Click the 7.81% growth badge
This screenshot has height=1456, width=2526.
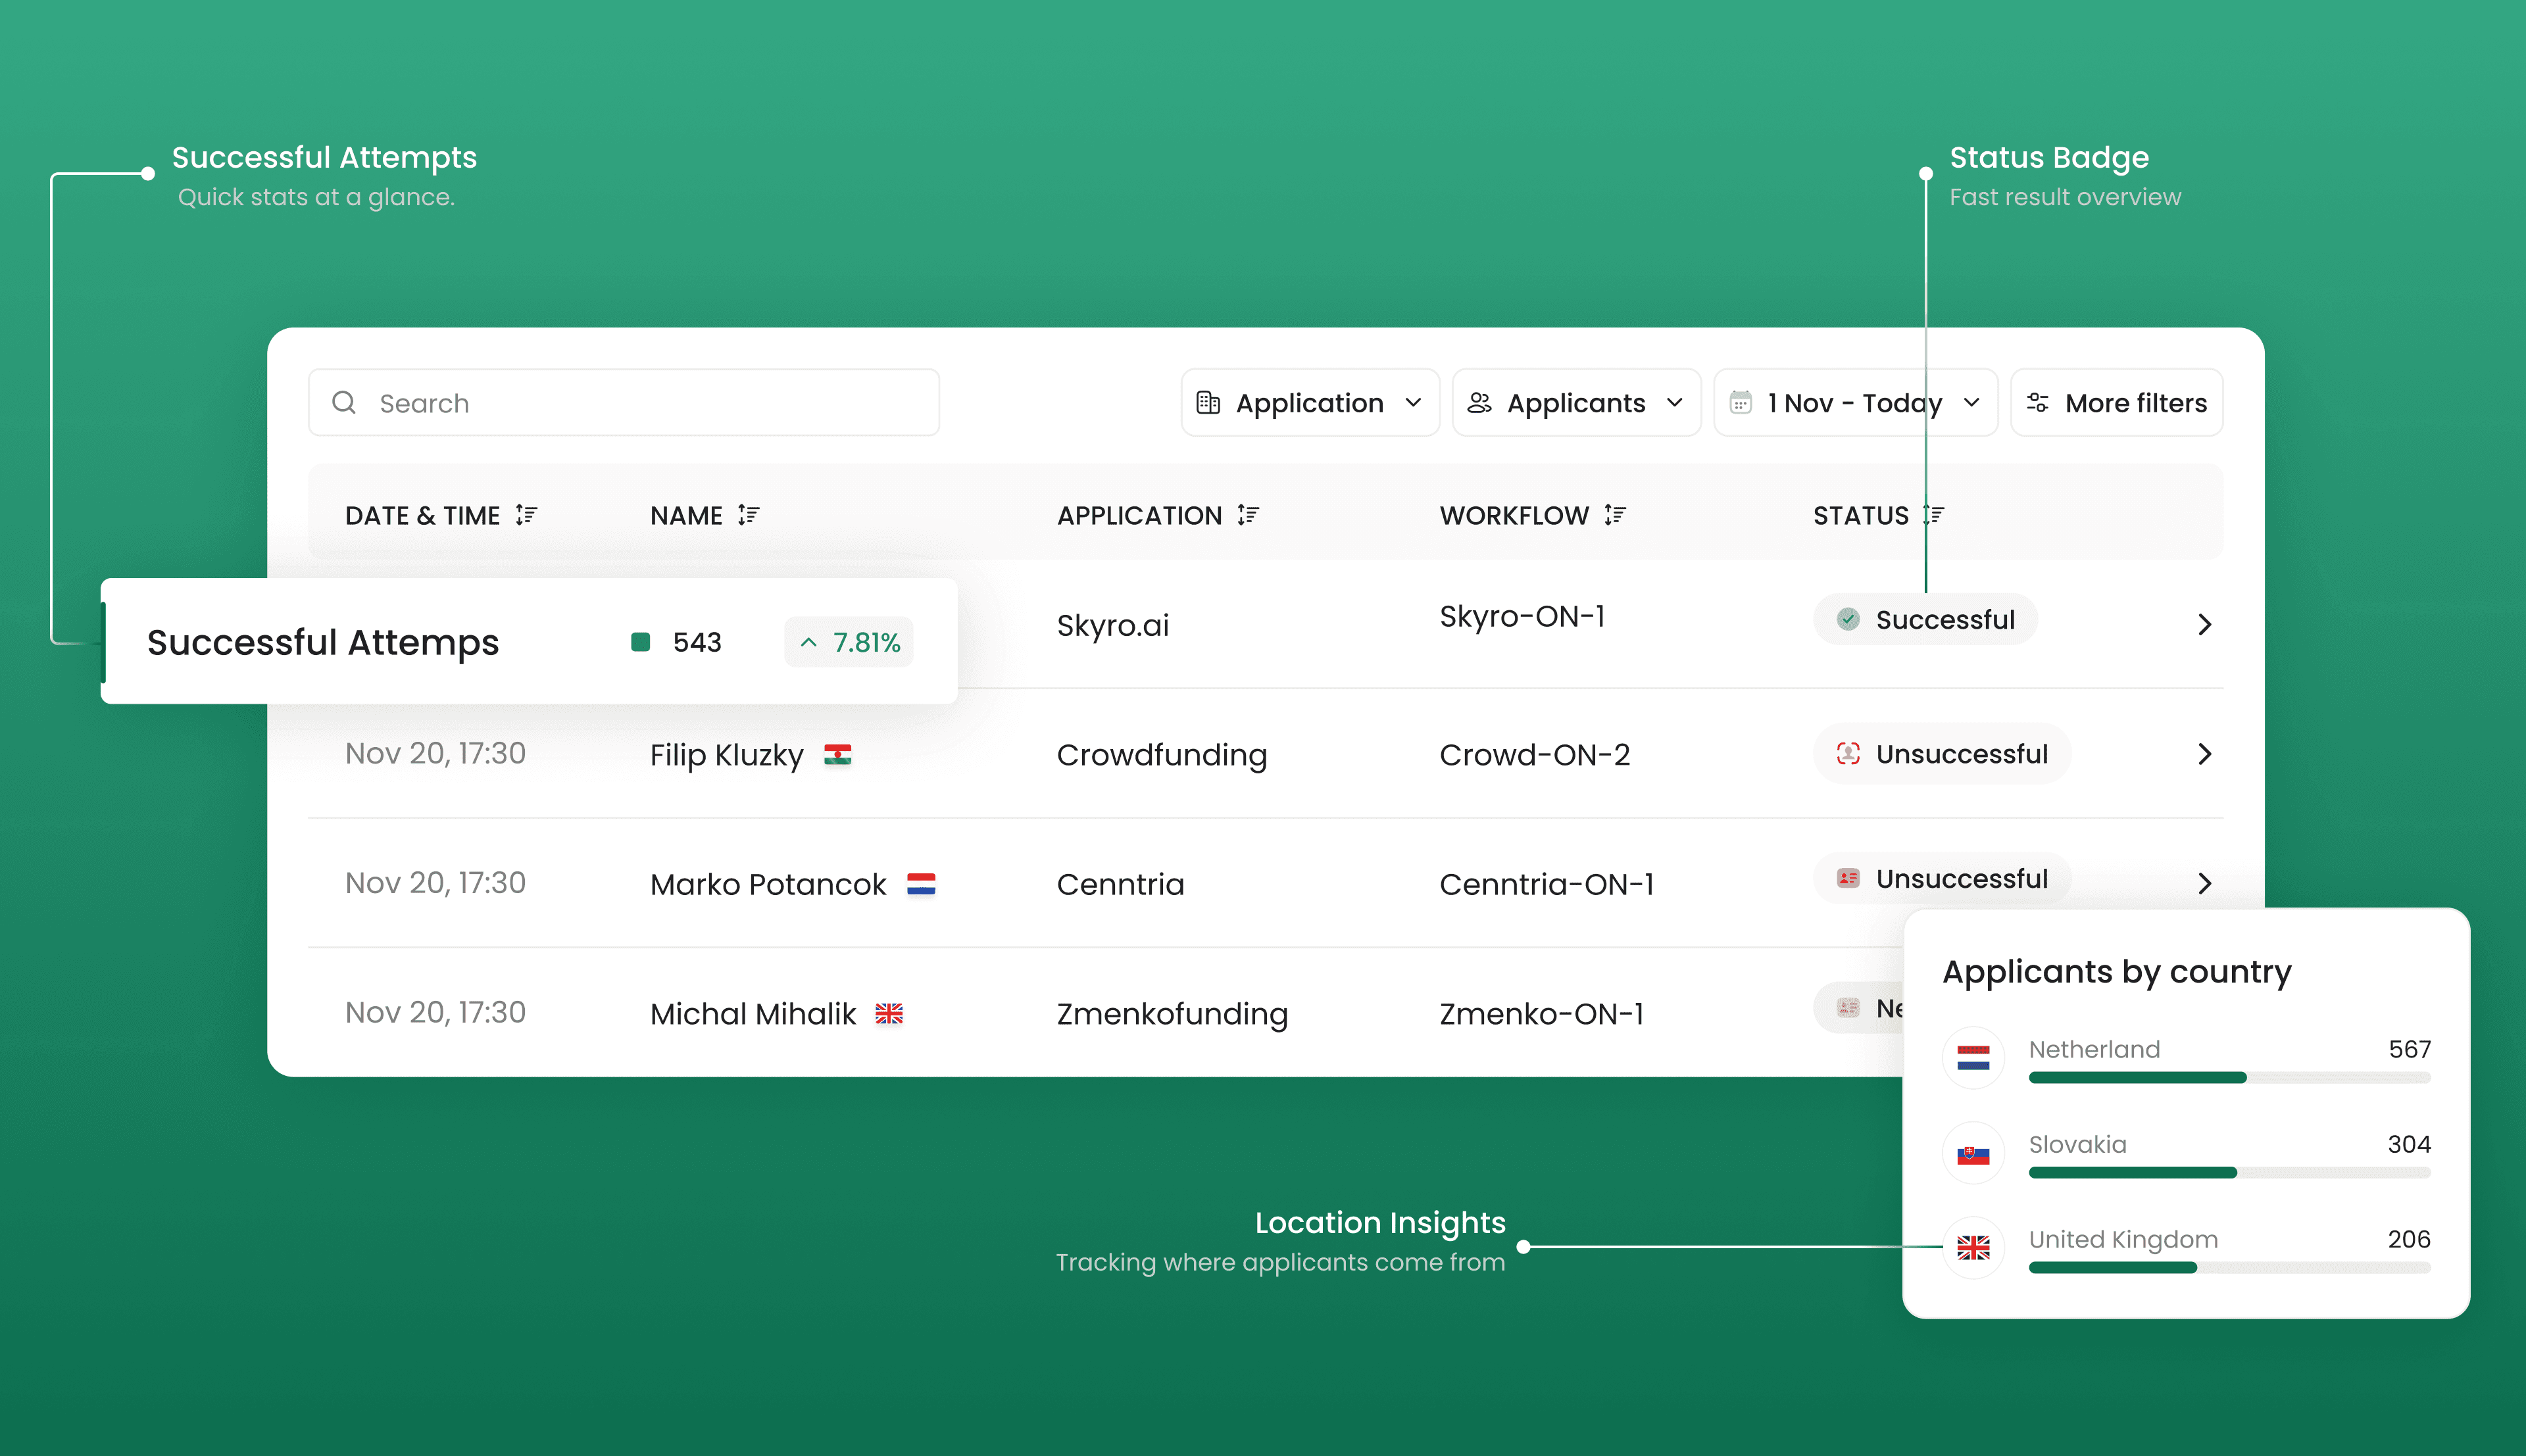tap(849, 642)
